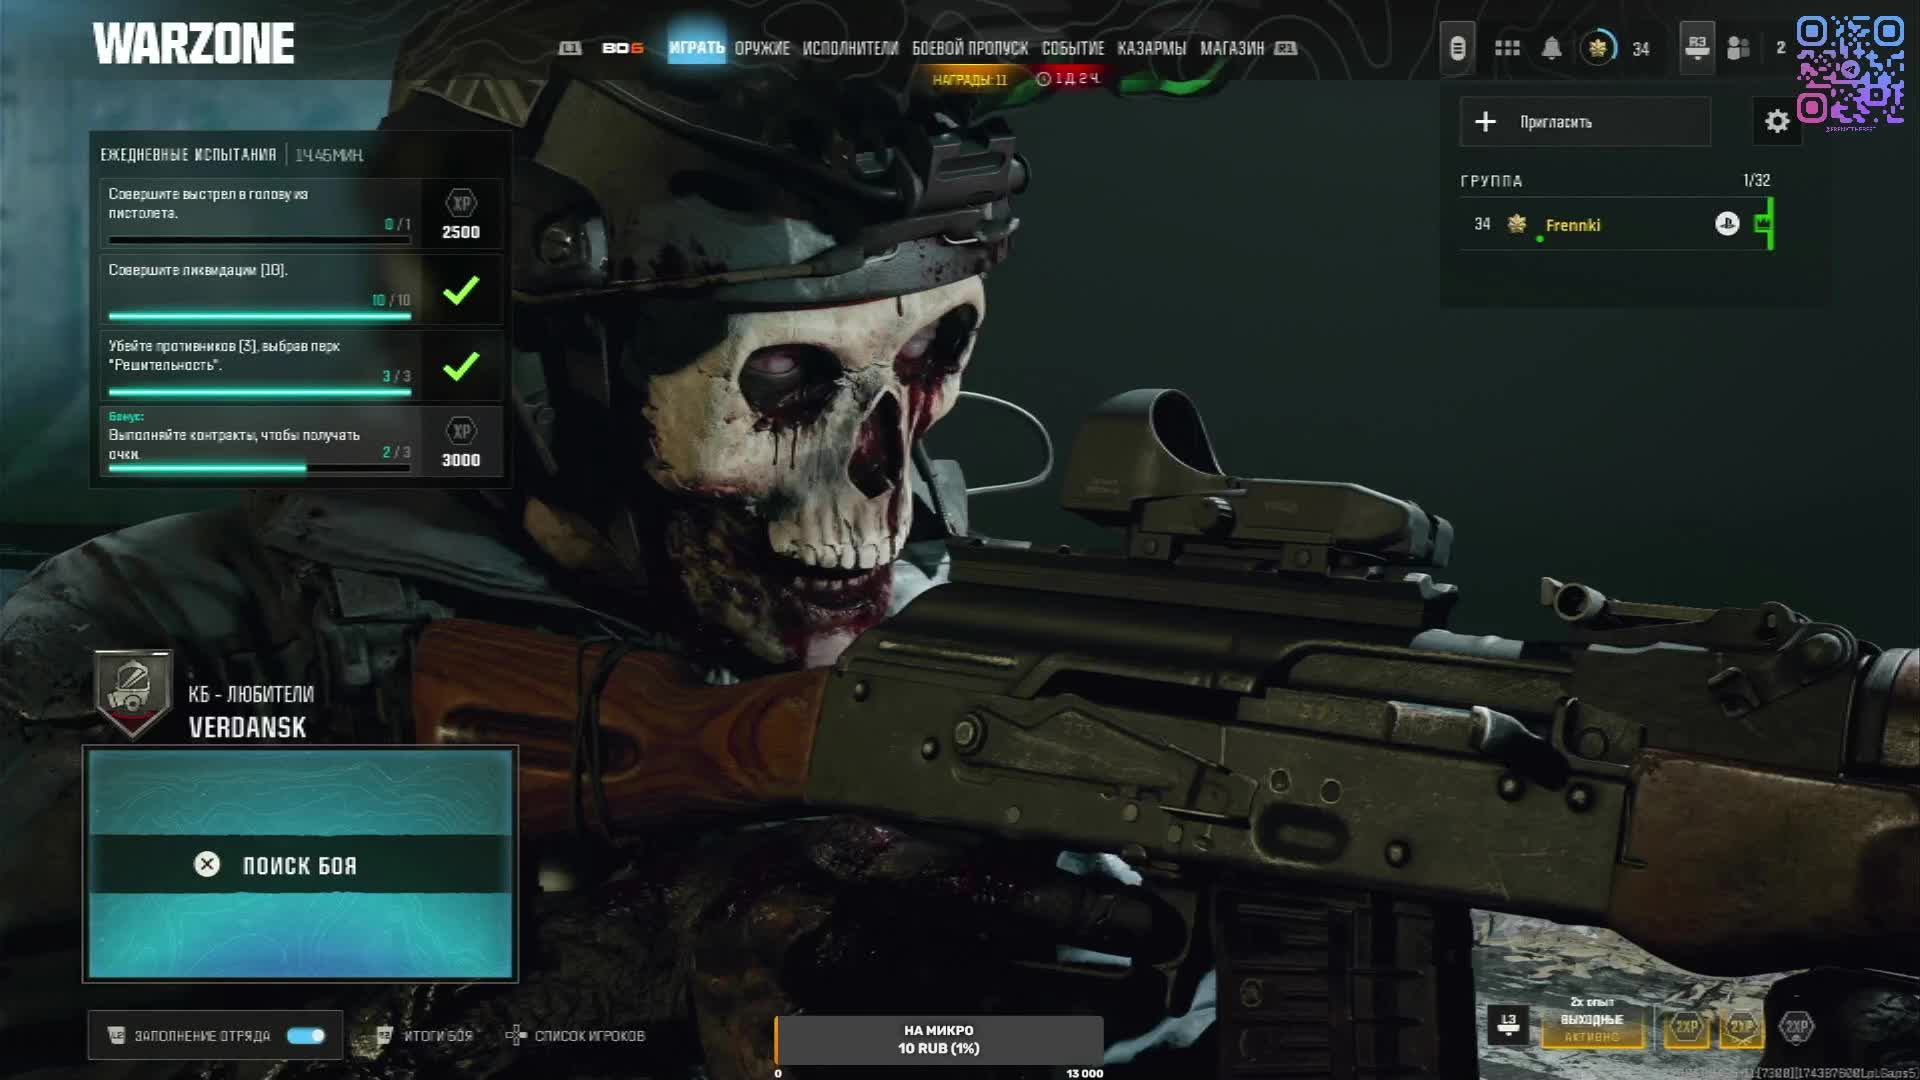Click the completed 10/10 challenge checkmark

[x=461, y=291]
